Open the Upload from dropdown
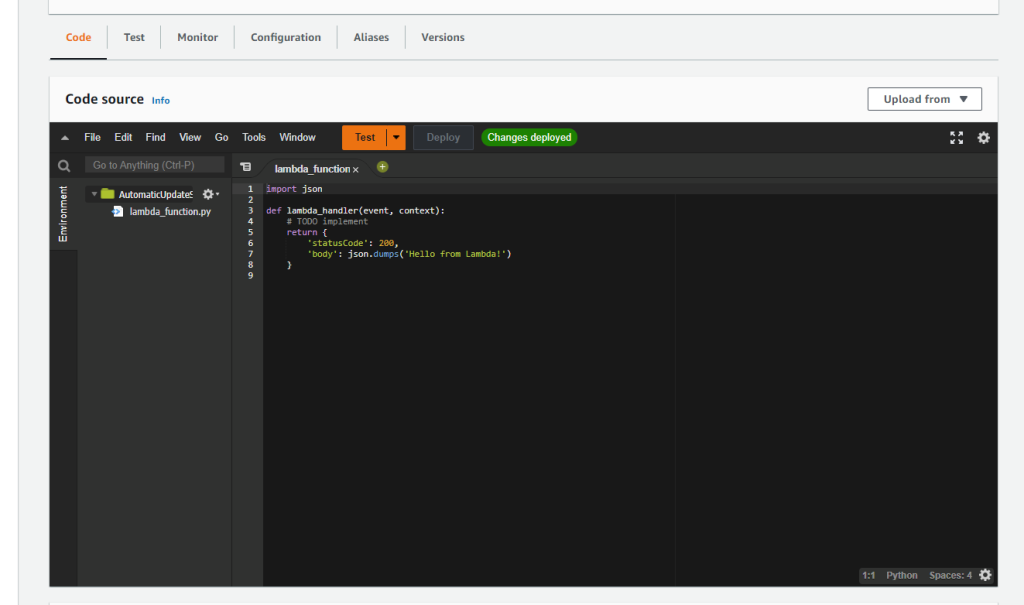The image size is (1024, 605). [x=925, y=99]
